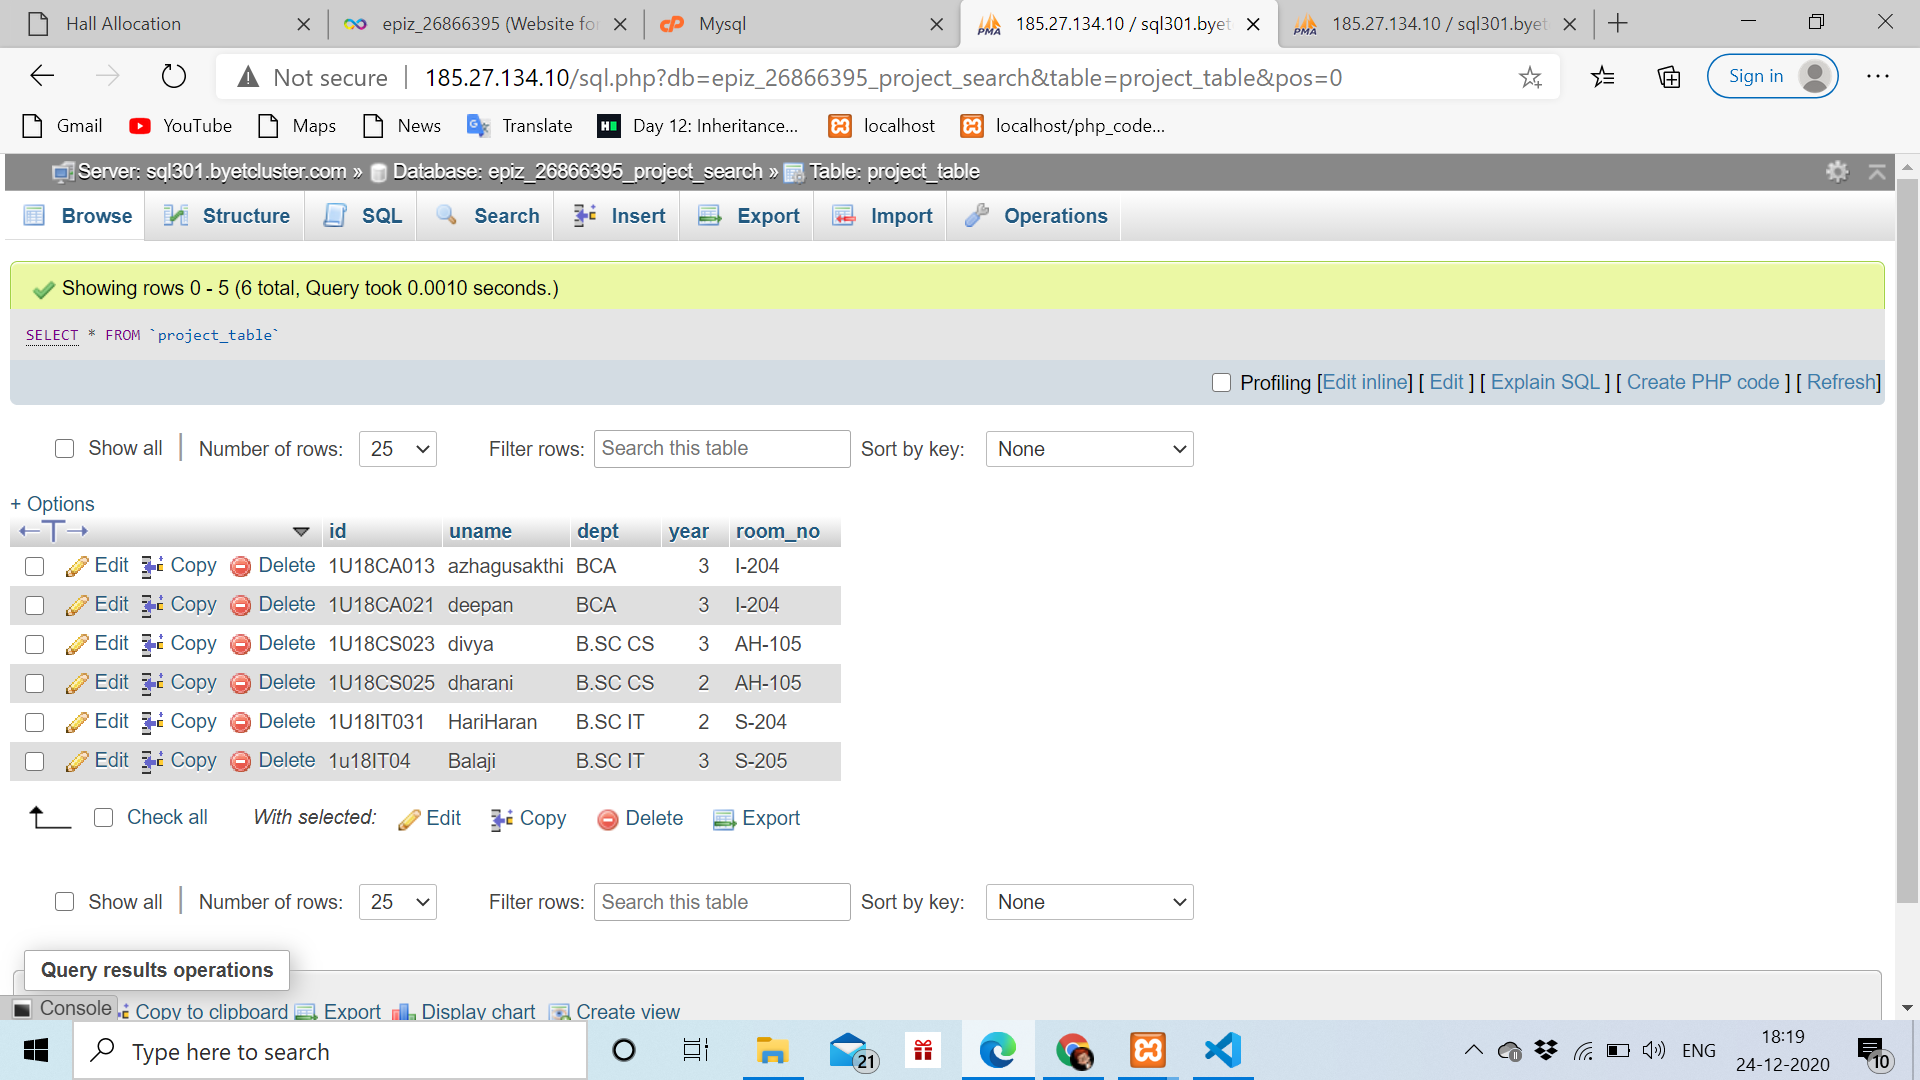
Task: Click the phpMyAdmin page settings gear icon
Action: (1836, 171)
